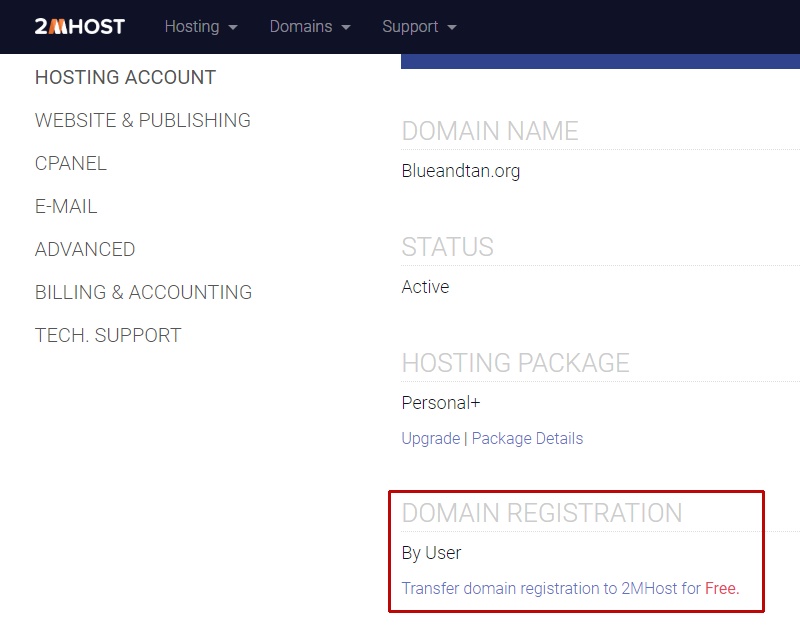Screen dimensions: 800x627
Task: Go to the cPanel section
Action: pos(71,163)
